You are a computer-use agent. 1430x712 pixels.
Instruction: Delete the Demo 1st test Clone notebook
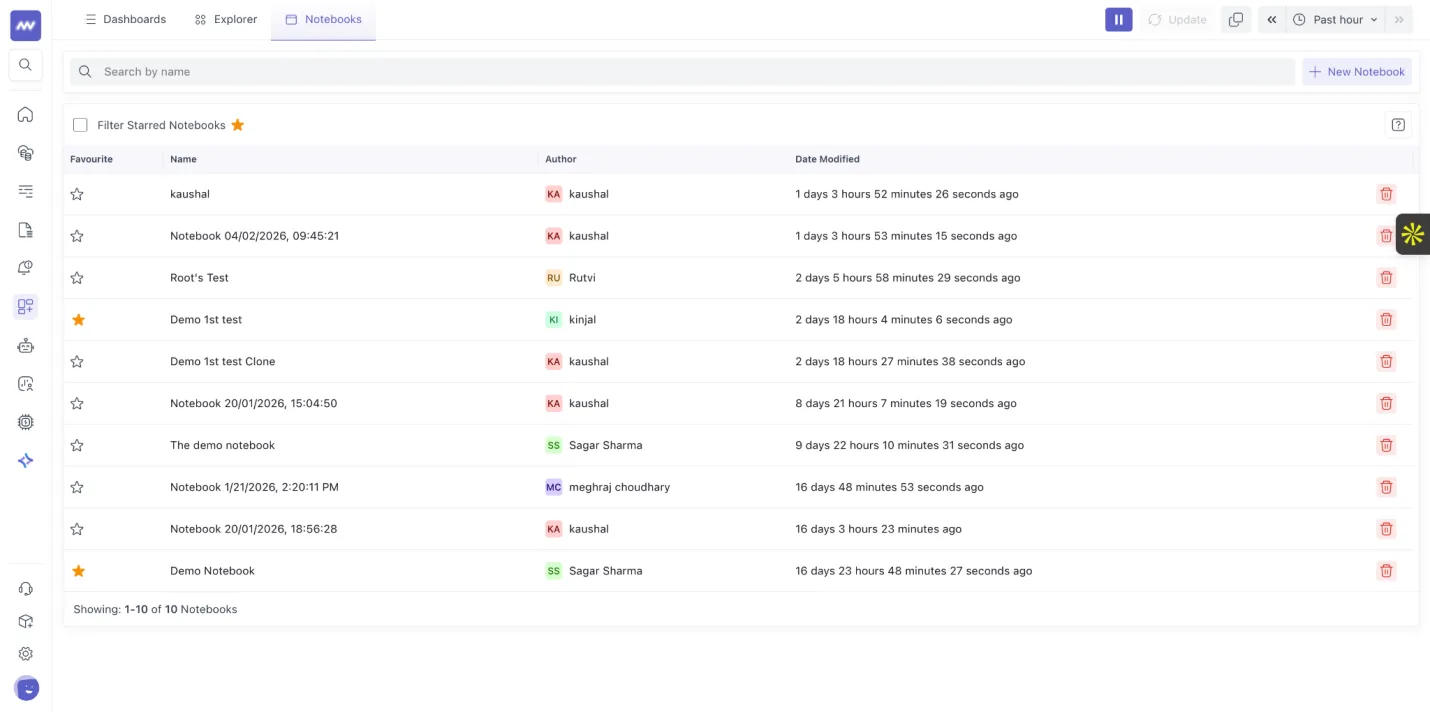(x=1386, y=362)
